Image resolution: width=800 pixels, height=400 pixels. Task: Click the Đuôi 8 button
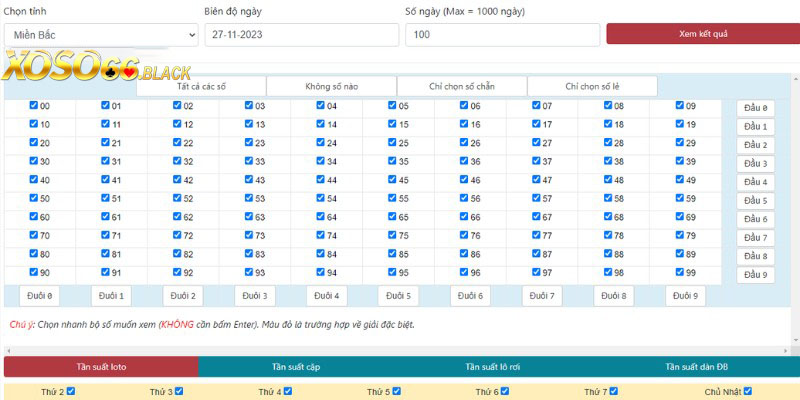click(614, 296)
